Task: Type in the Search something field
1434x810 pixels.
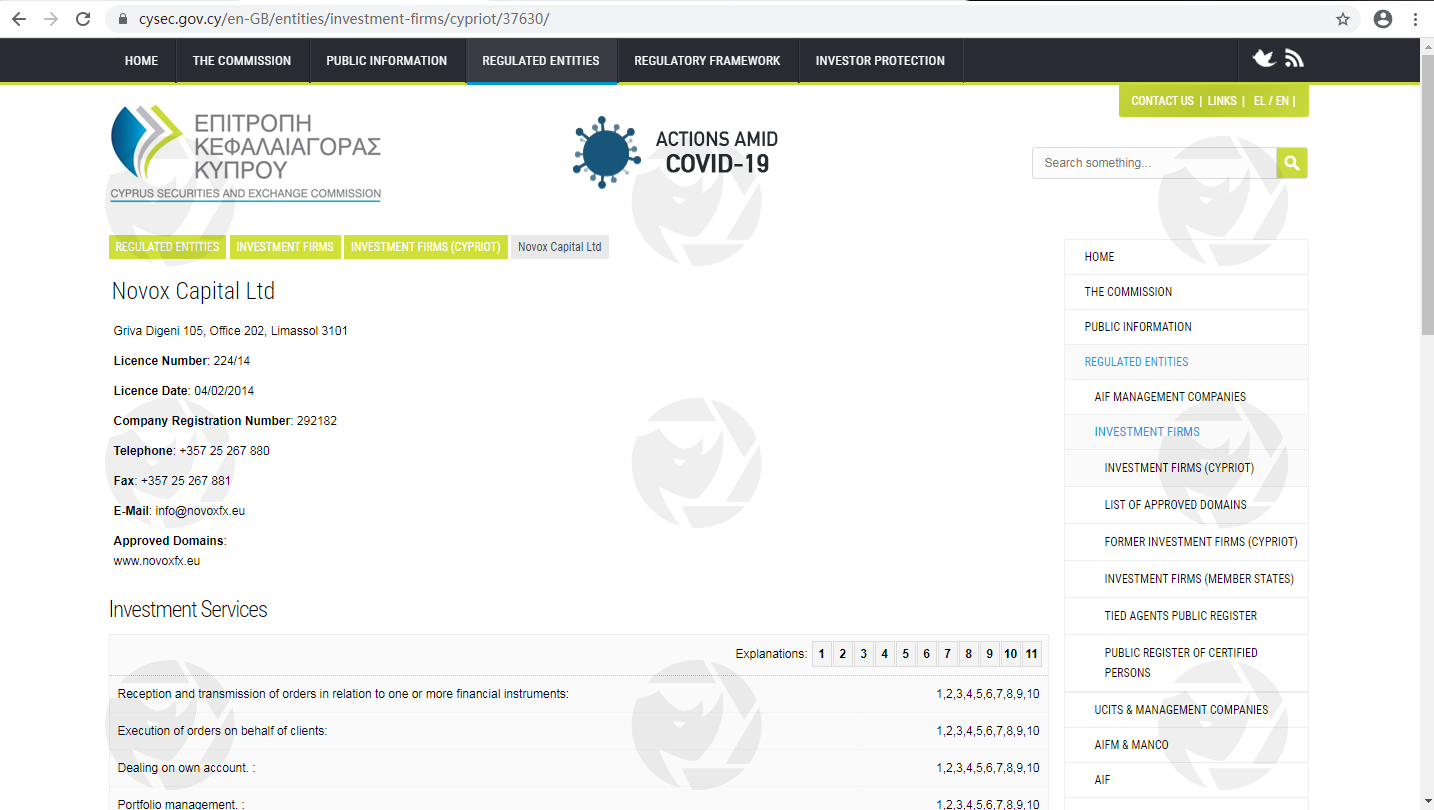Action: (1153, 163)
